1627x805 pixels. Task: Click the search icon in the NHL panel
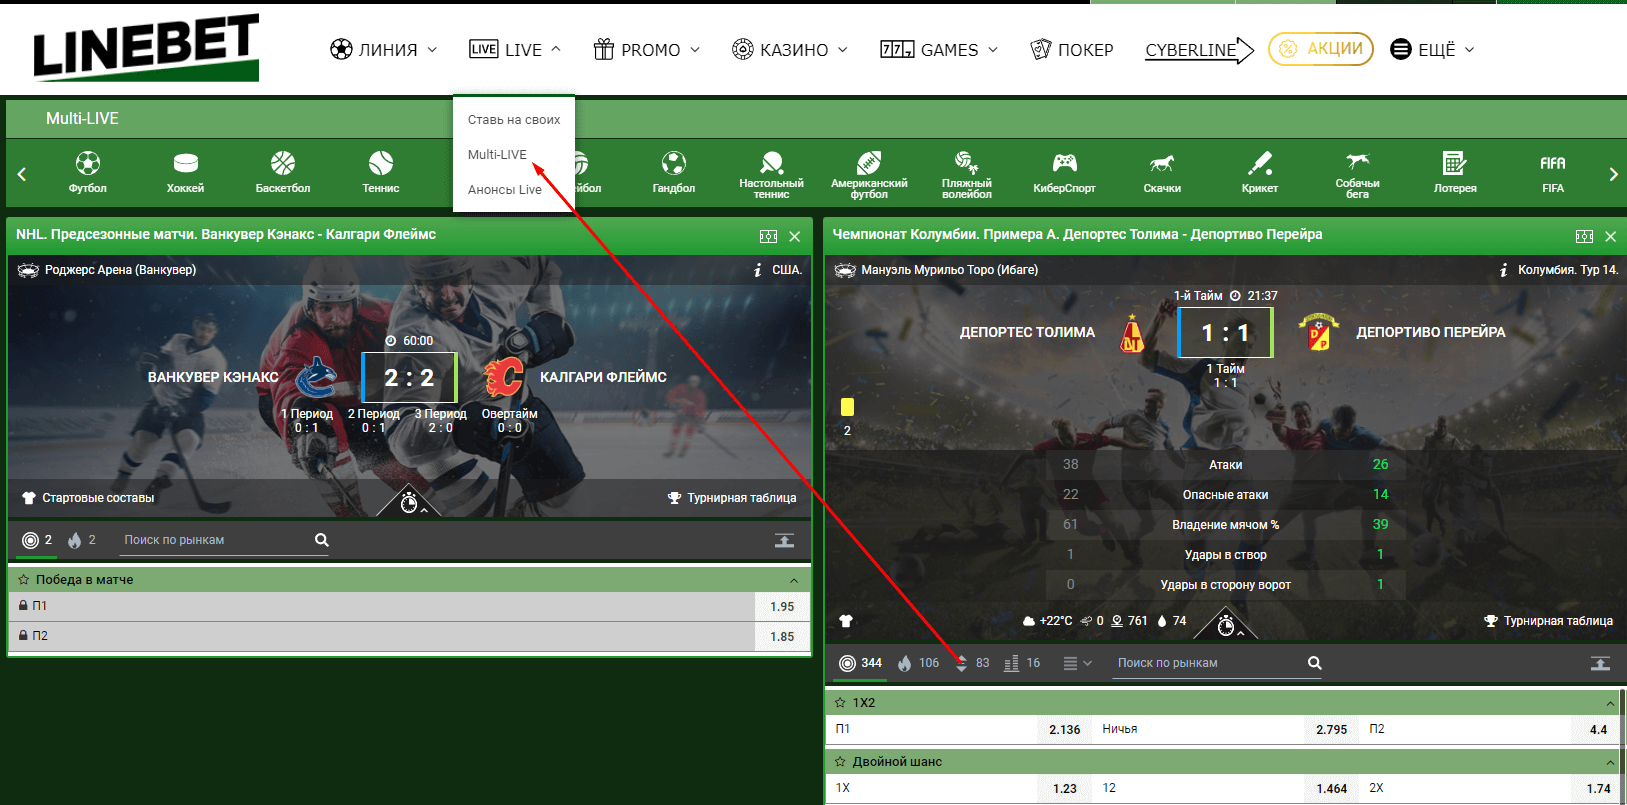click(x=321, y=540)
